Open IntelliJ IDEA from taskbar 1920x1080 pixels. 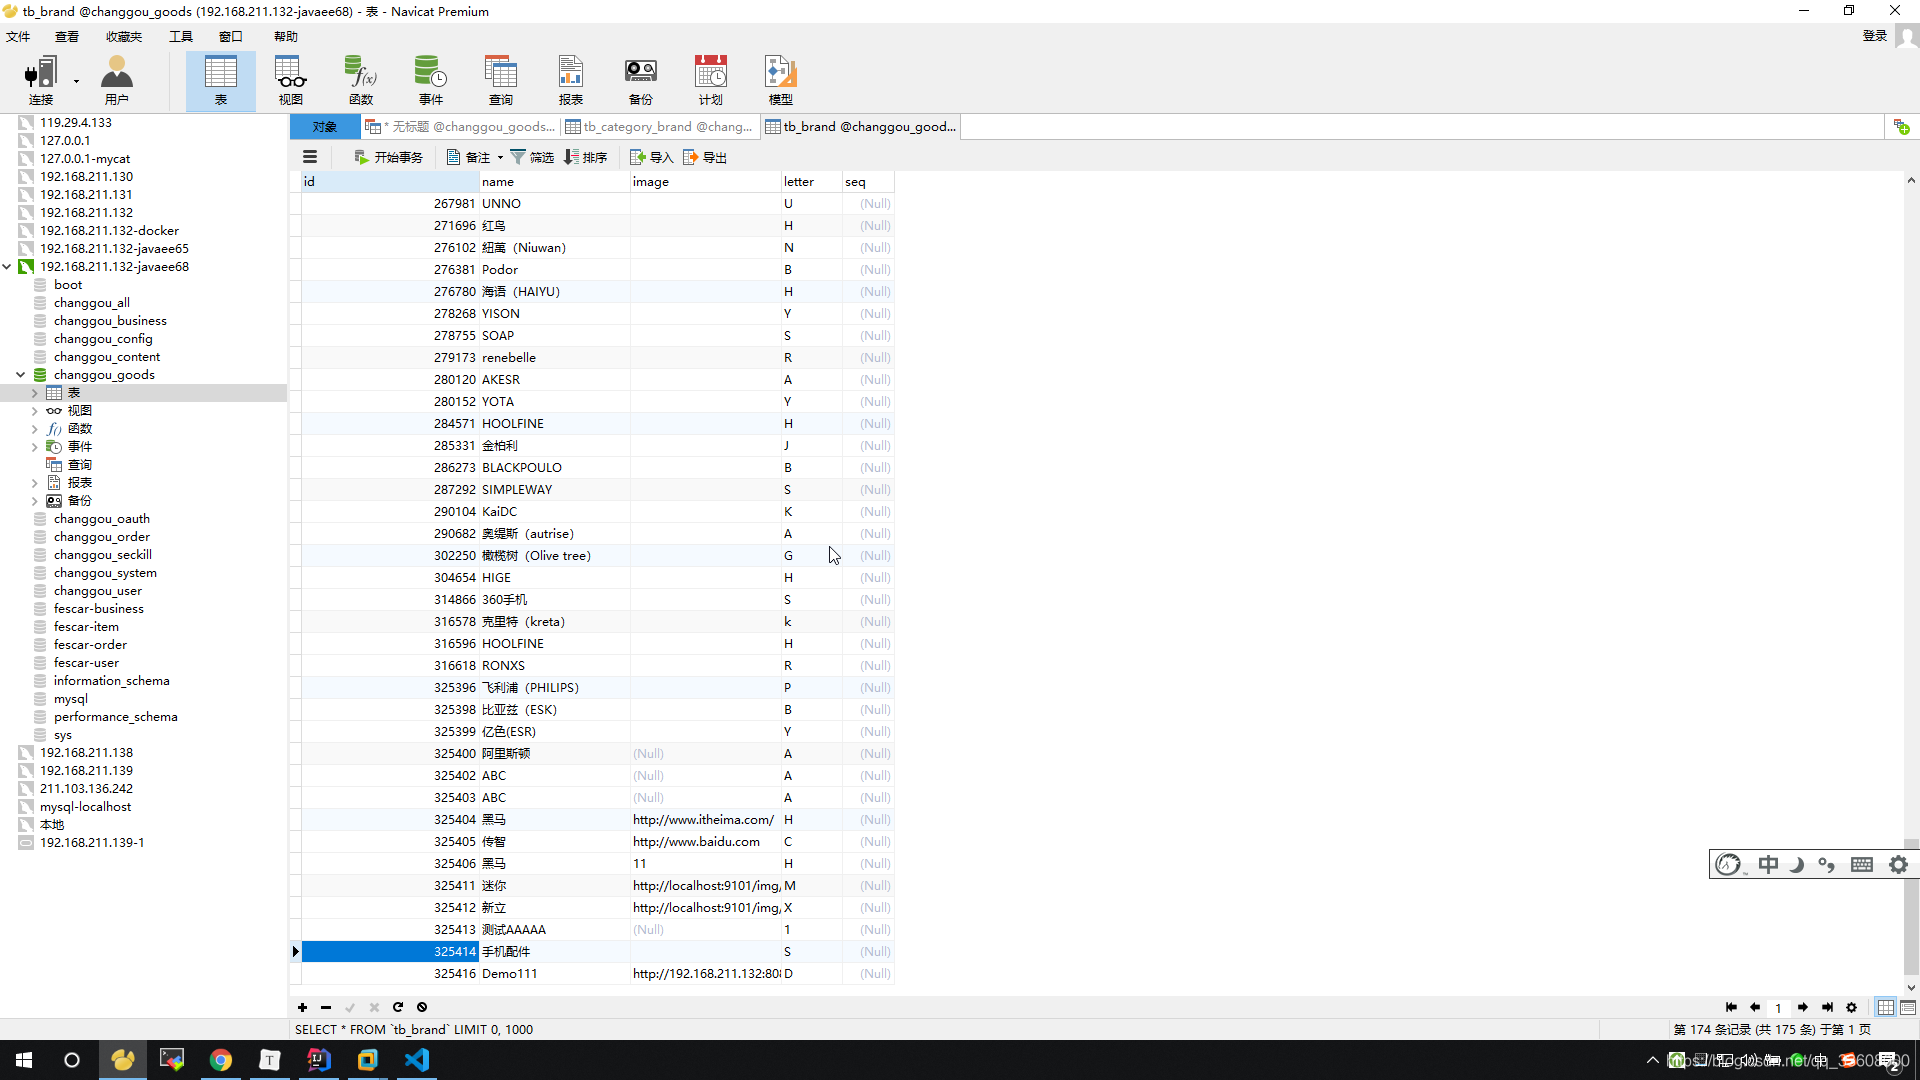[319, 1060]
